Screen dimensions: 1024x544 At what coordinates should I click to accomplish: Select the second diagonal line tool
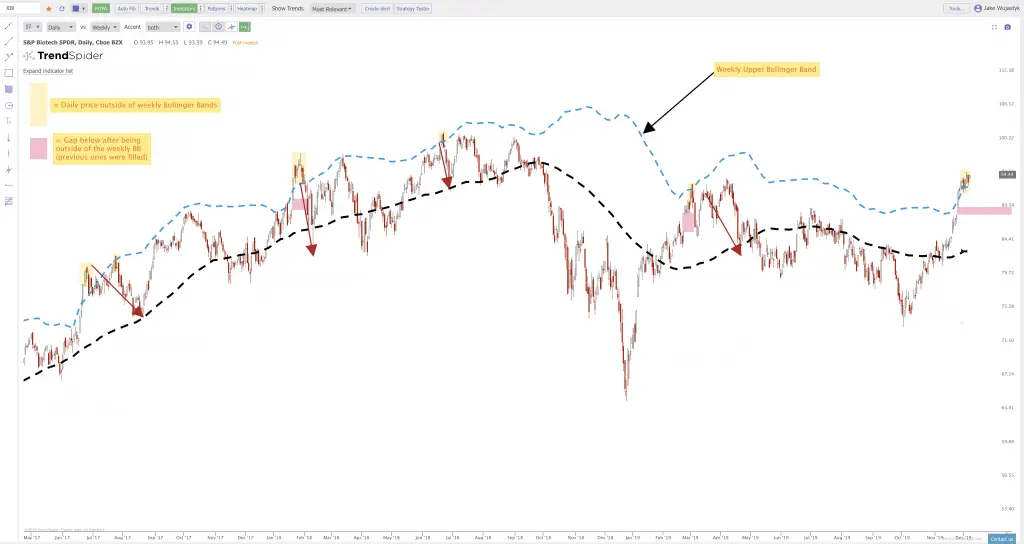click(8, 41)
